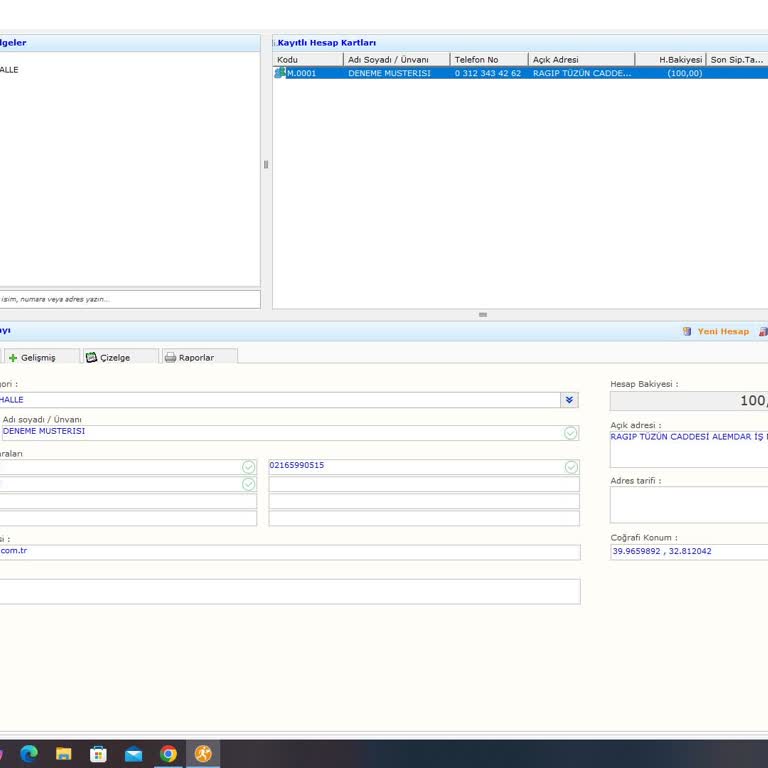Click the green check next to 02165990515
This screenshot has height=768, width=768.
pos(570,467)
